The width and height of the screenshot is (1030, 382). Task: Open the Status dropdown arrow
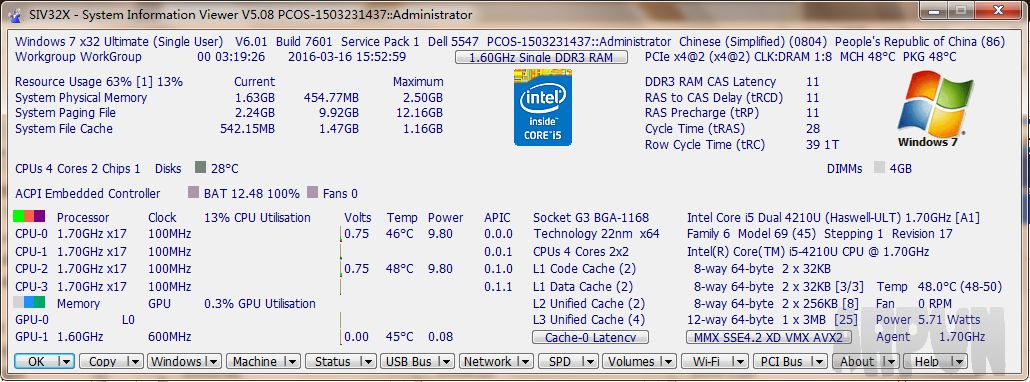click(368, 361)
